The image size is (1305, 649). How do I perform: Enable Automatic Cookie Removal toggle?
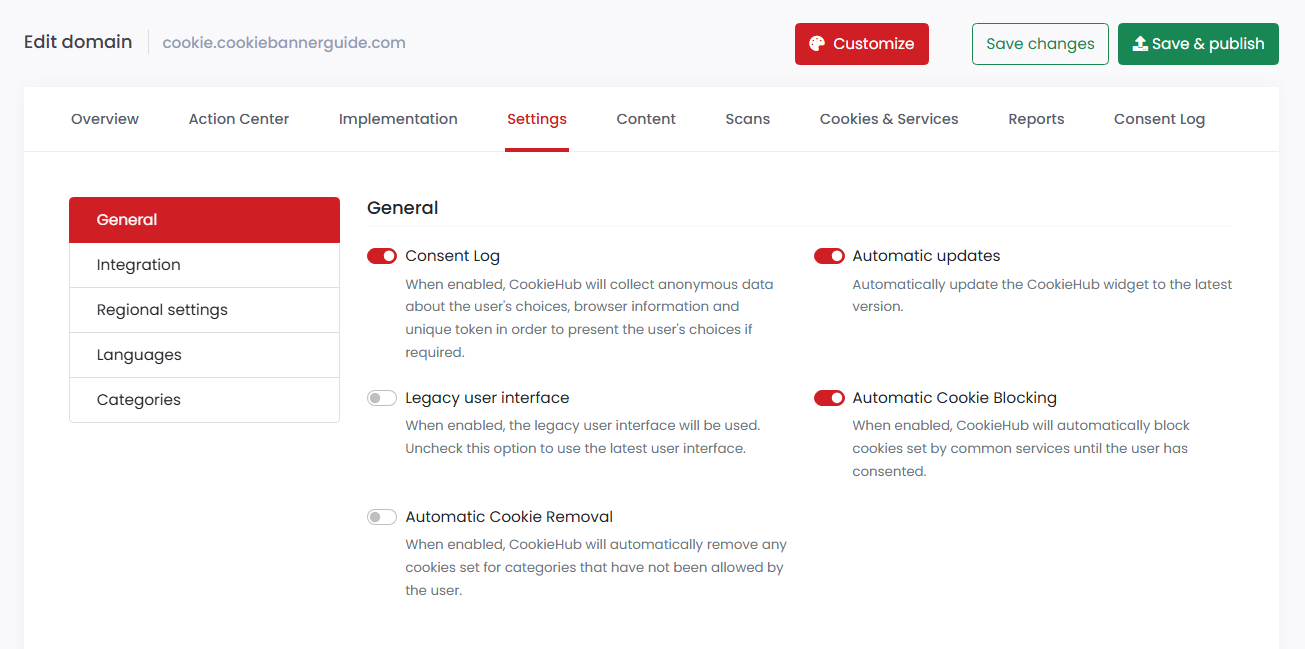coord(382,517)
